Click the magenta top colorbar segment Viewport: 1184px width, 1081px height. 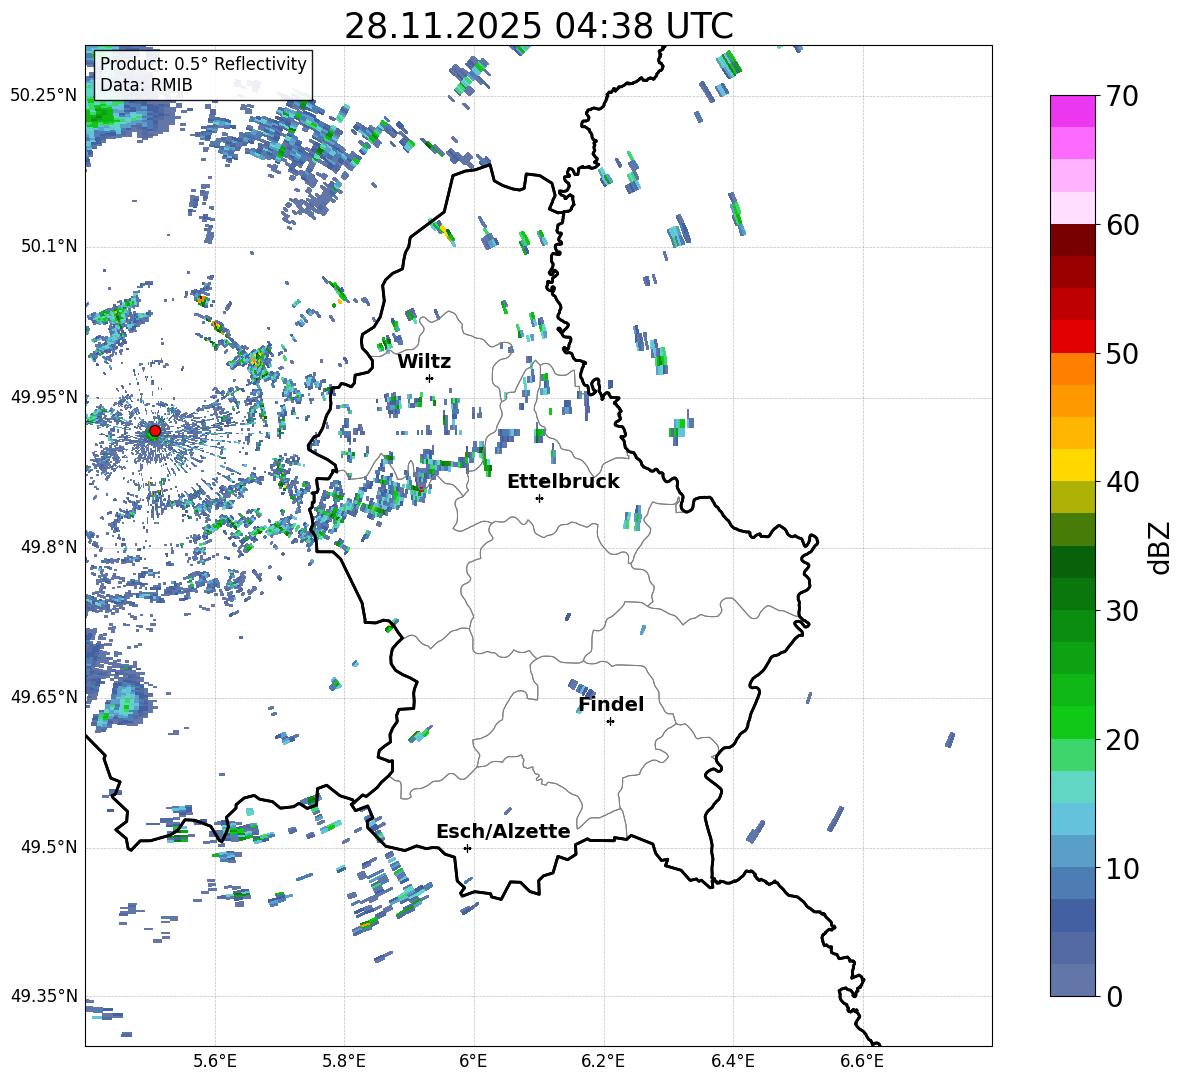[1072, 112]
